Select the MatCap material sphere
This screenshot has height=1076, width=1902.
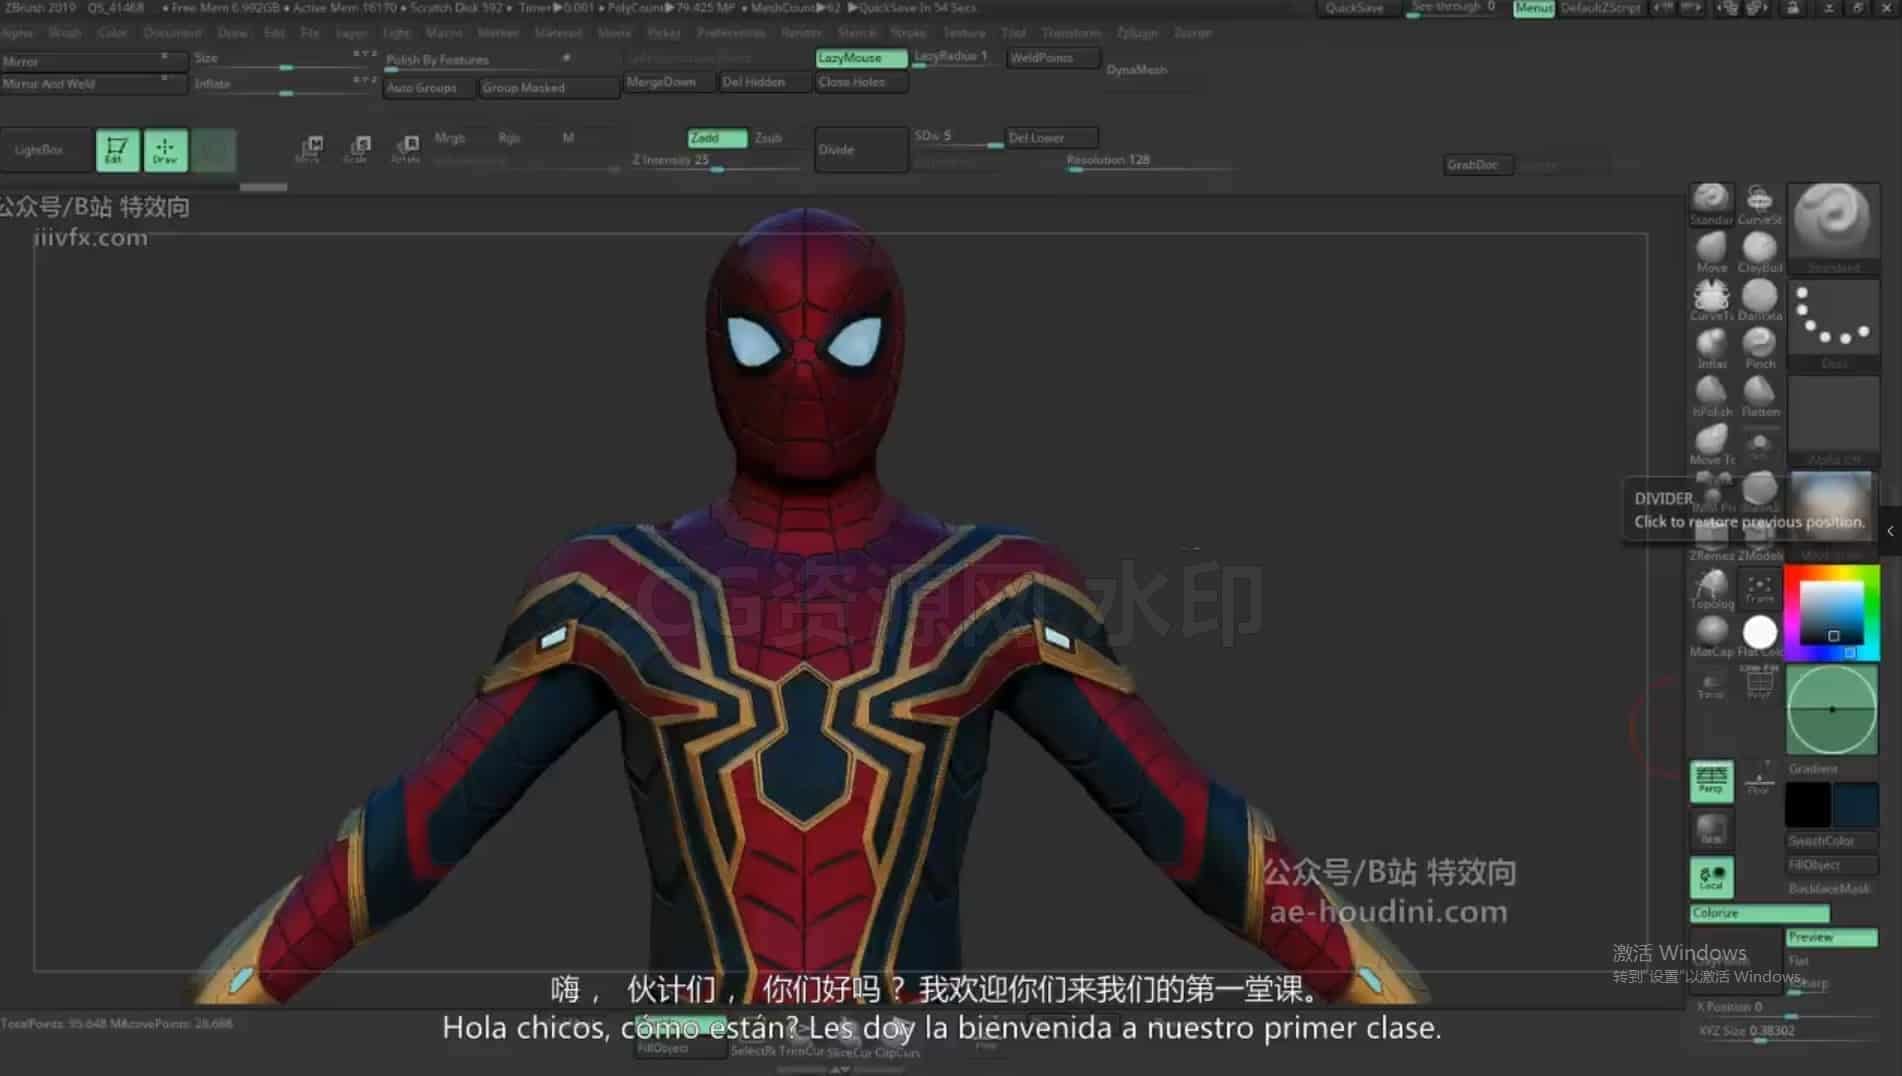coord(1711,635)
